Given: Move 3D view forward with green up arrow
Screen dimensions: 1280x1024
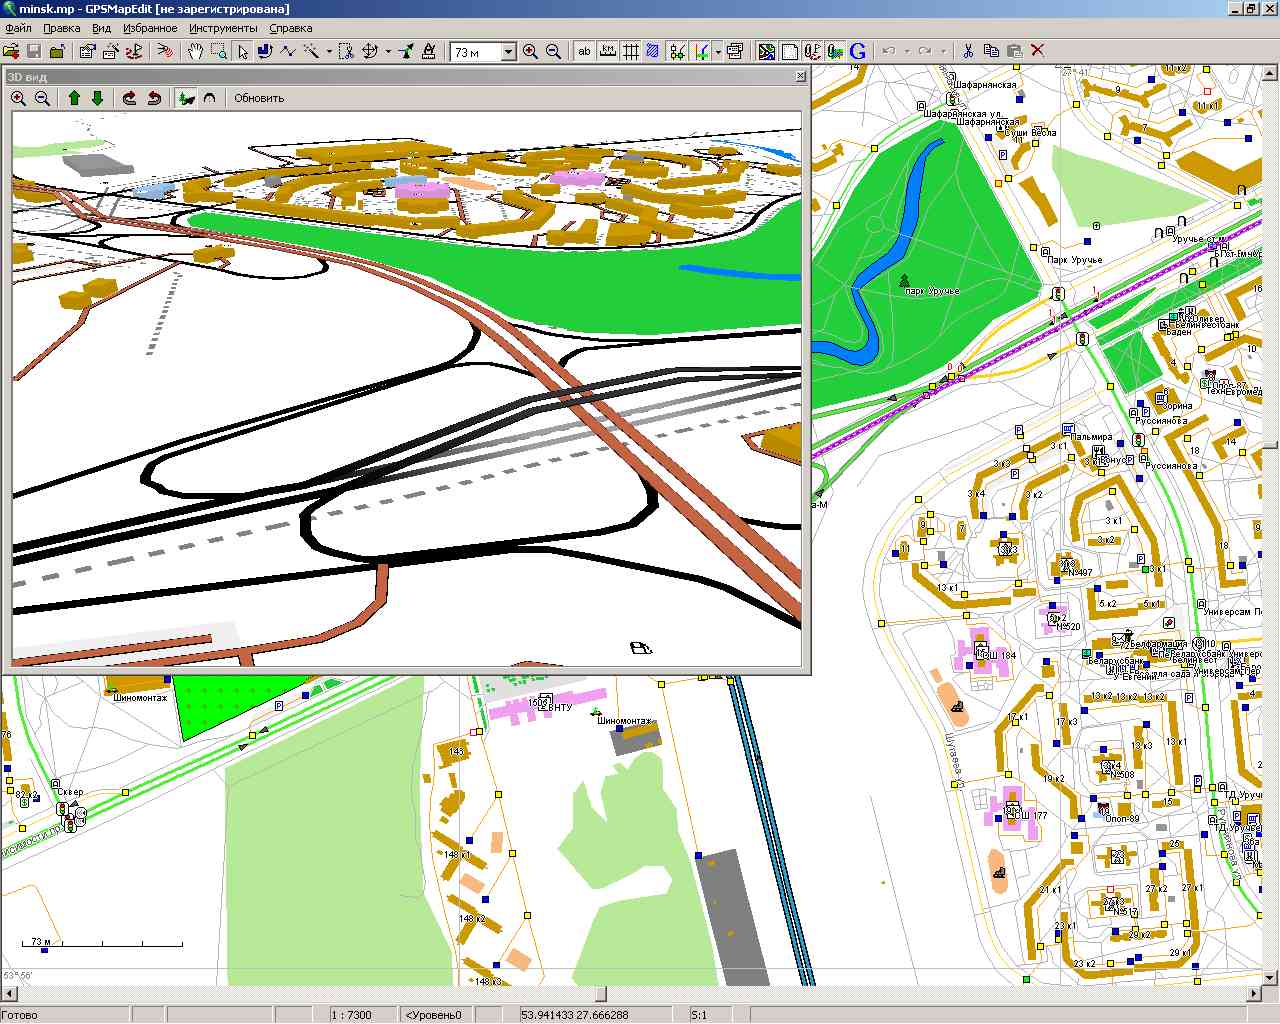Looking at the screenshot, I should (74, 98).
